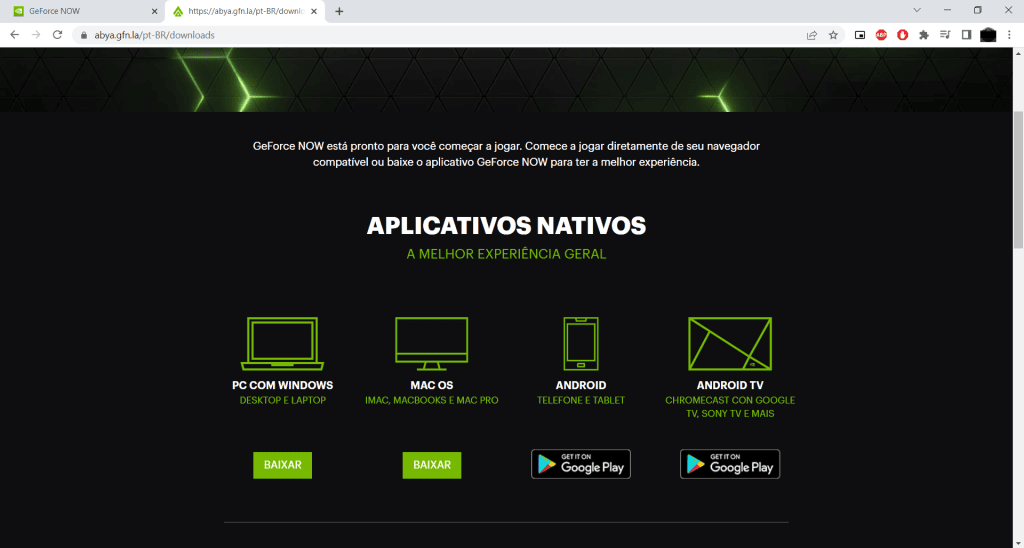The width and height of the screenshot is (1024, 548).
Task: Open the extensions puzzle menu
Action: click(923, 35)
